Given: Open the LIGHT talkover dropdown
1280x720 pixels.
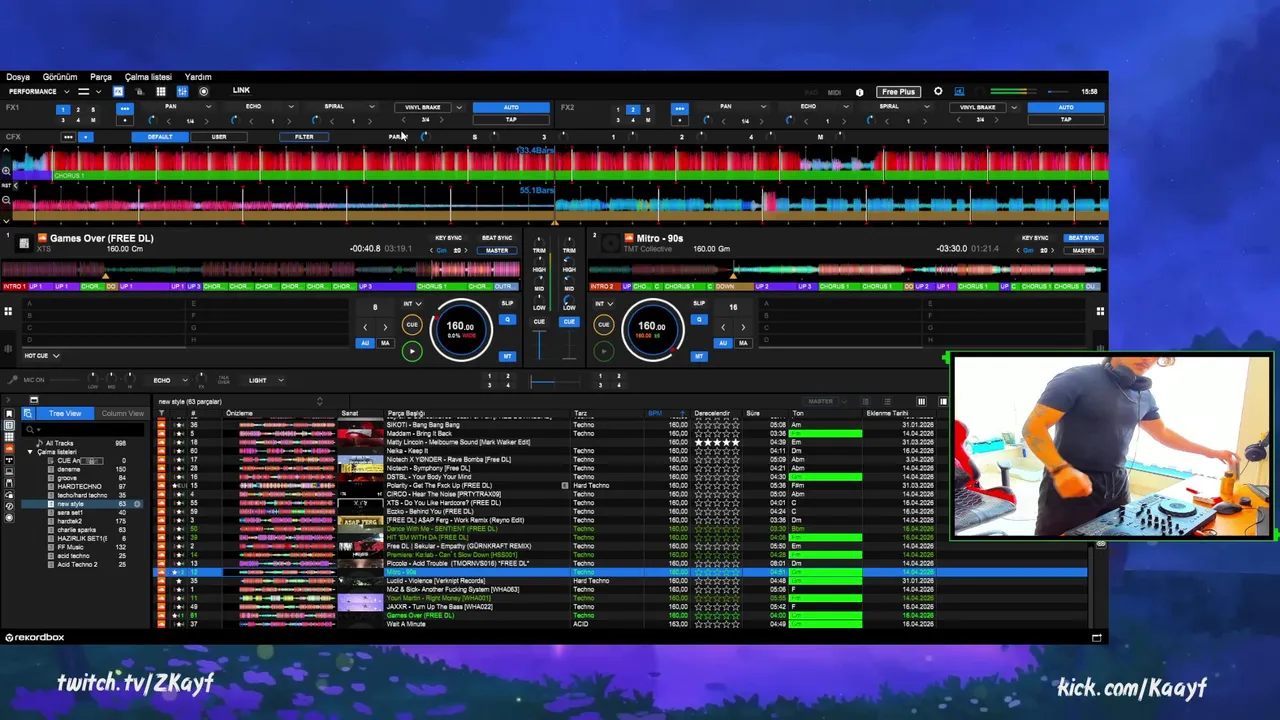Looking at the screenshot, I should pyautogui.click(x=265, y=380).
